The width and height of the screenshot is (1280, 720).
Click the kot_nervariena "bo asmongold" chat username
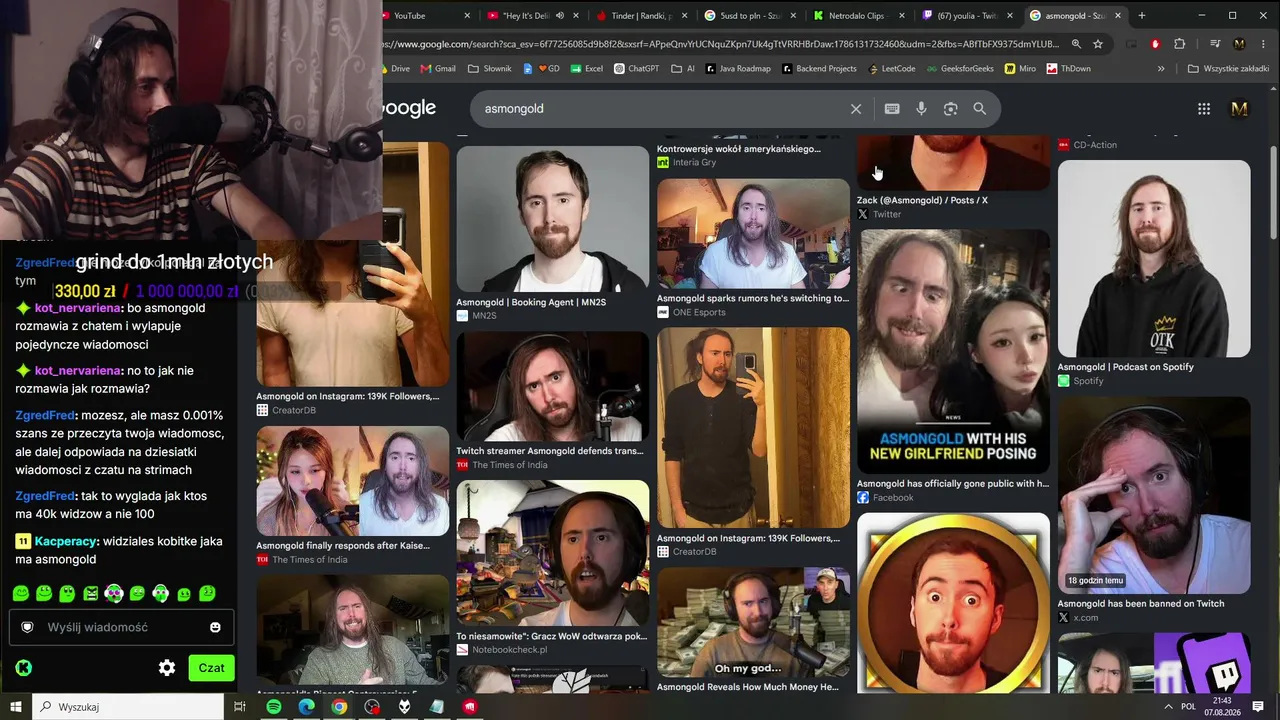78,308
